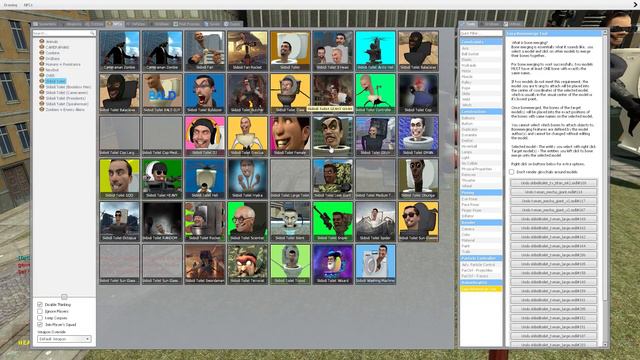Image resolution: width=640 pixels, height=360 pixels.
Task: Spawn Skibidi Toilet Bulldozer NPC
Action: [x=204, y=93]
